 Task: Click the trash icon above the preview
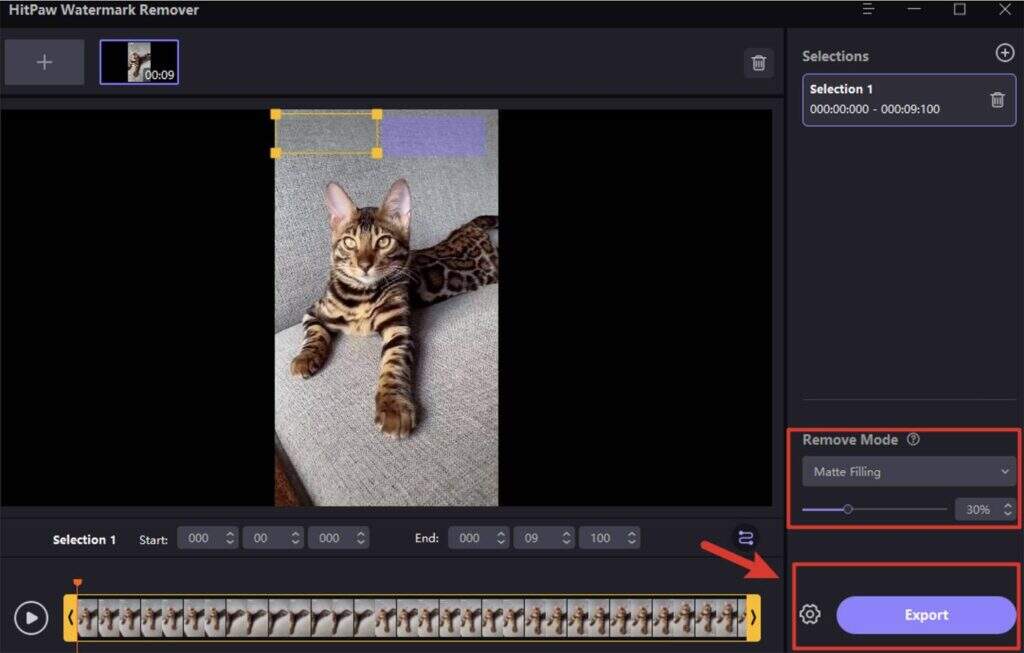pos(759,63)
